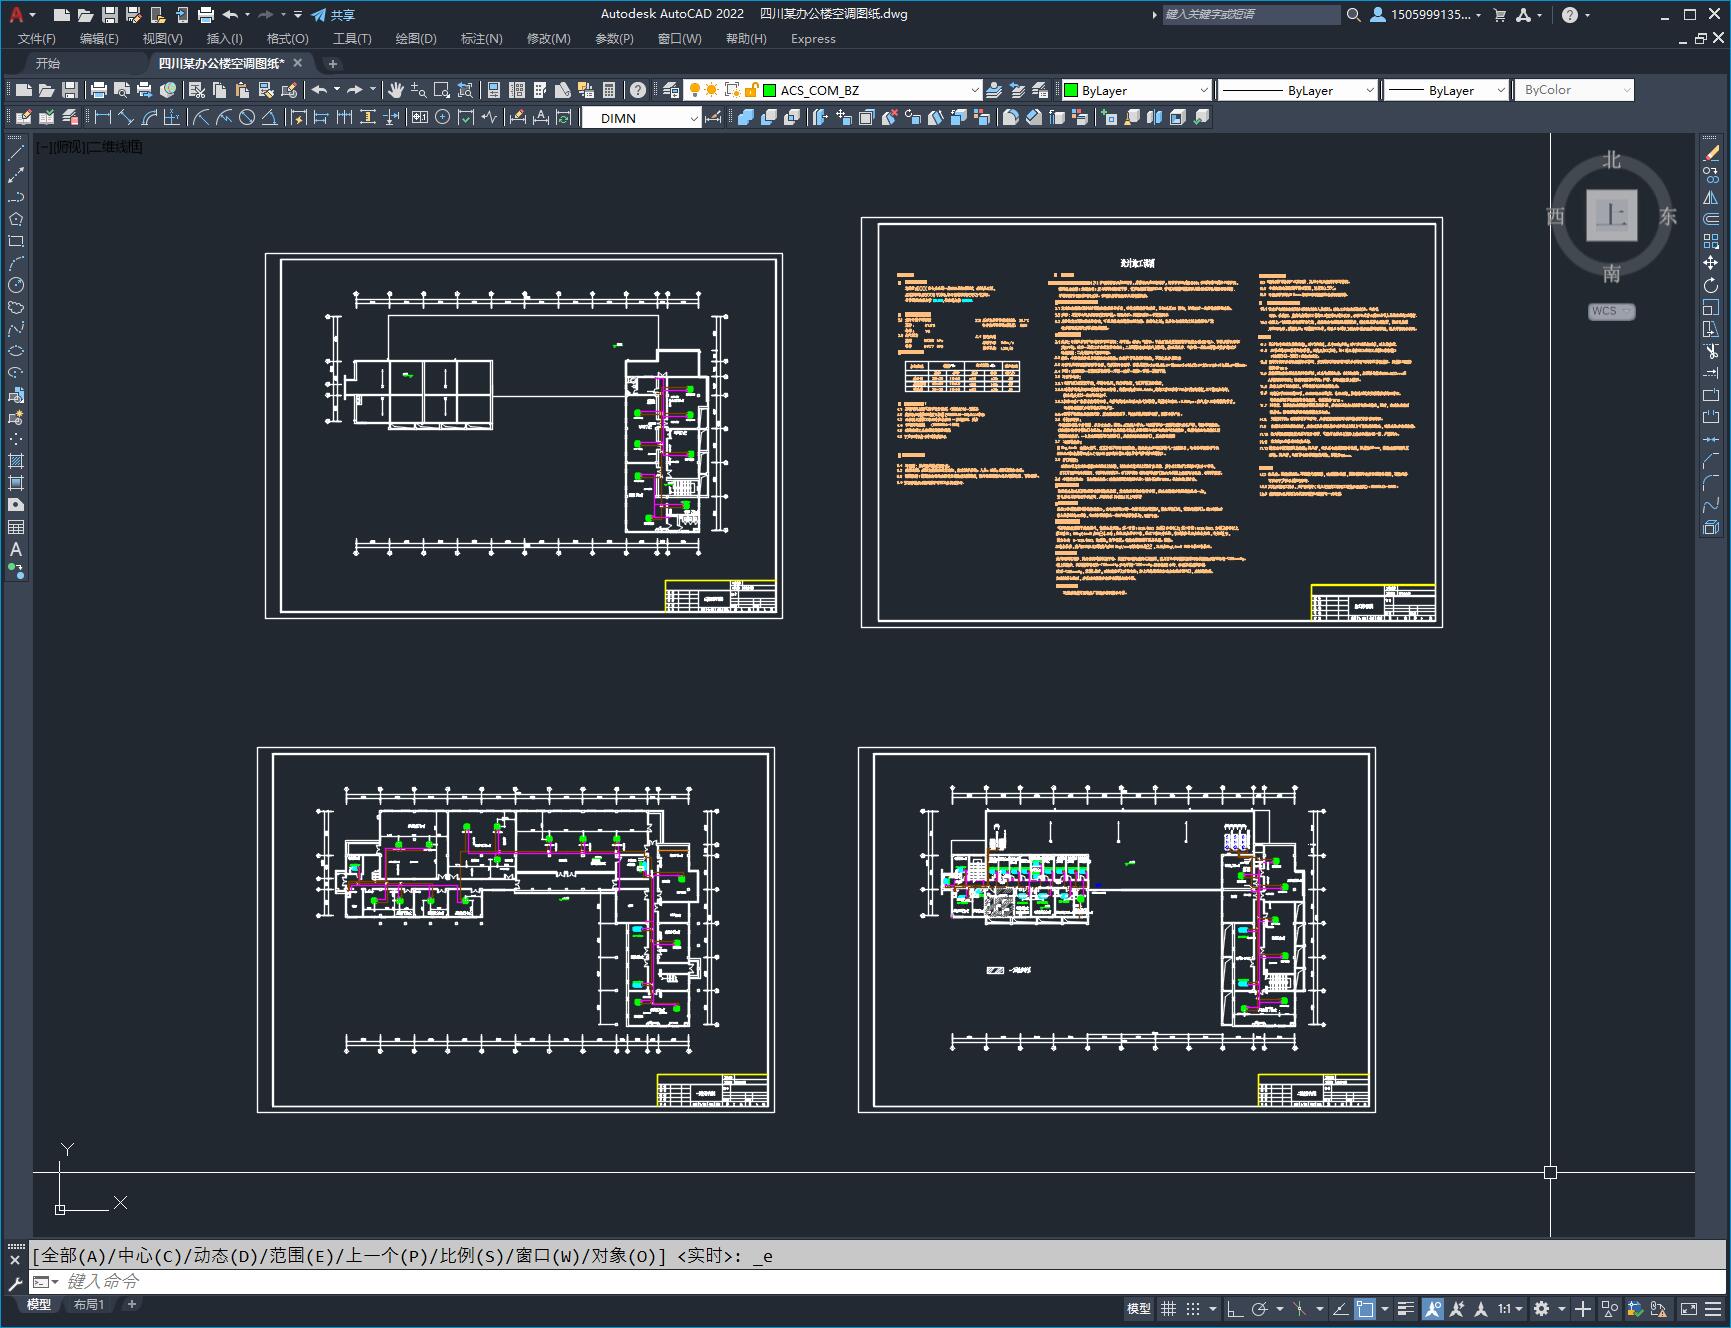Open Workspace Switching gear icon
Viewport: 1731px width, 1328px height.
point(1541,1308)
